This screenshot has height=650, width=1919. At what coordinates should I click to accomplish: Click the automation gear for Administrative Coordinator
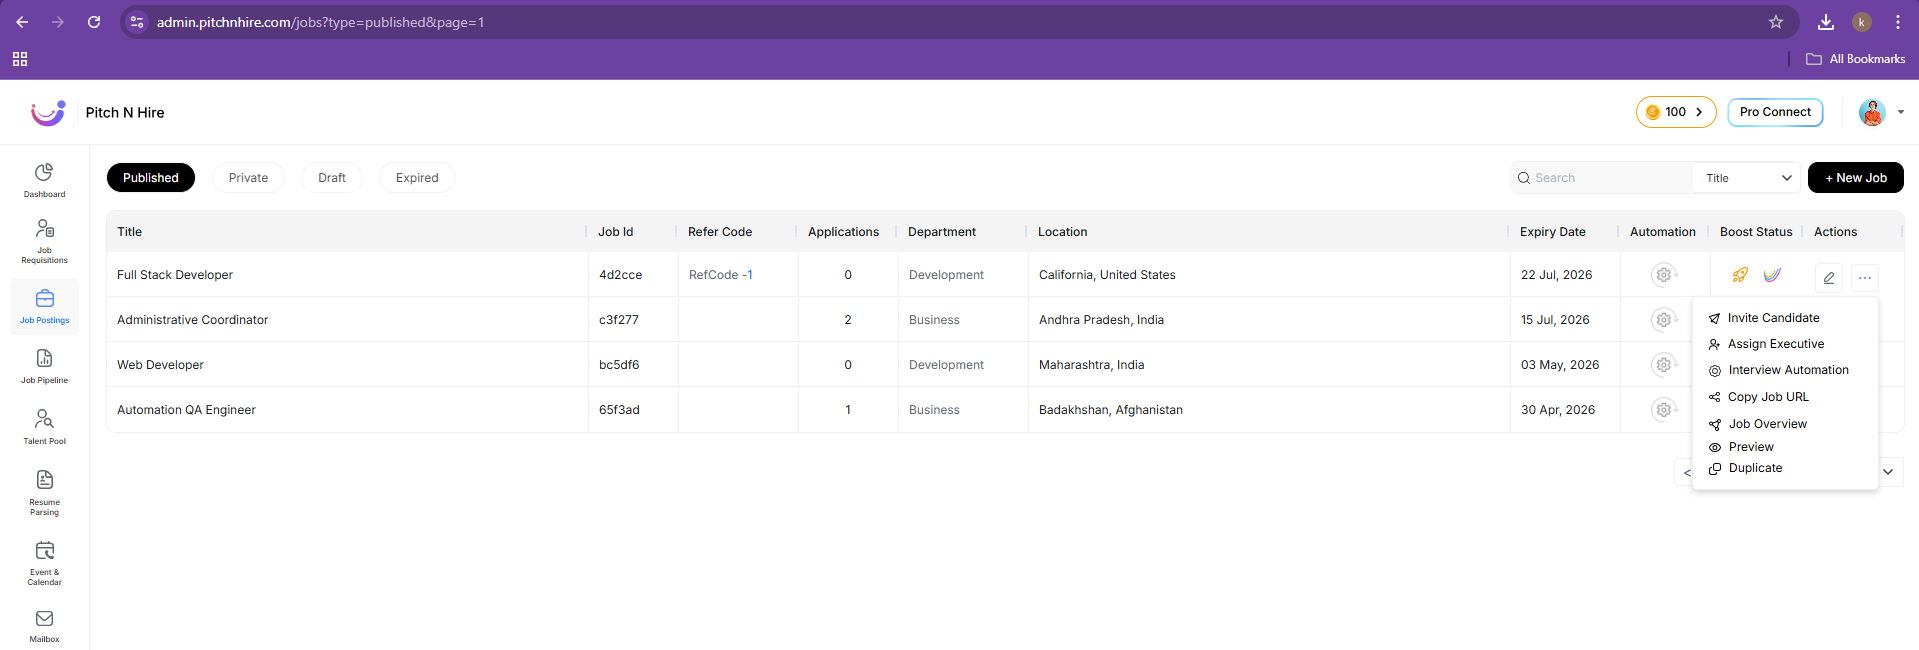pyautogui.click(x=1664, y=319)
